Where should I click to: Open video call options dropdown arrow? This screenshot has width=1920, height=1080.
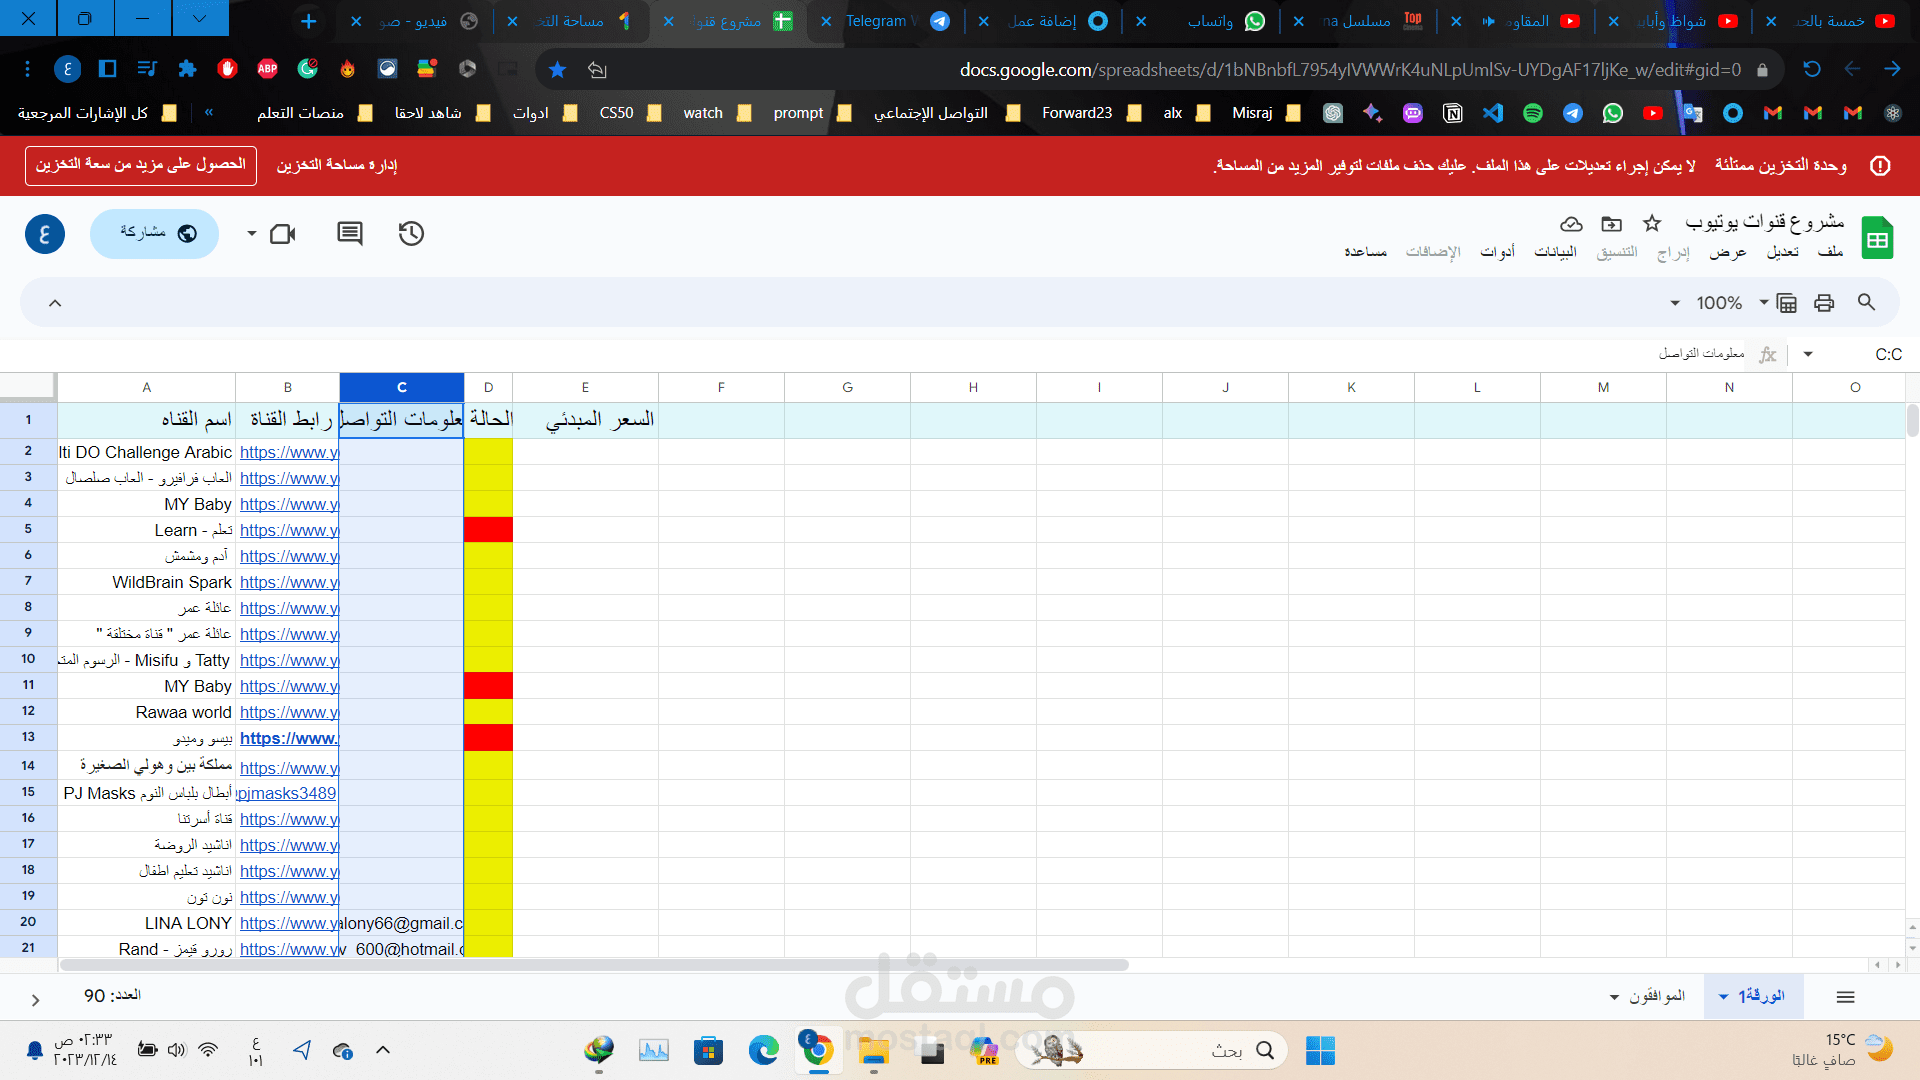coord(252,234)
